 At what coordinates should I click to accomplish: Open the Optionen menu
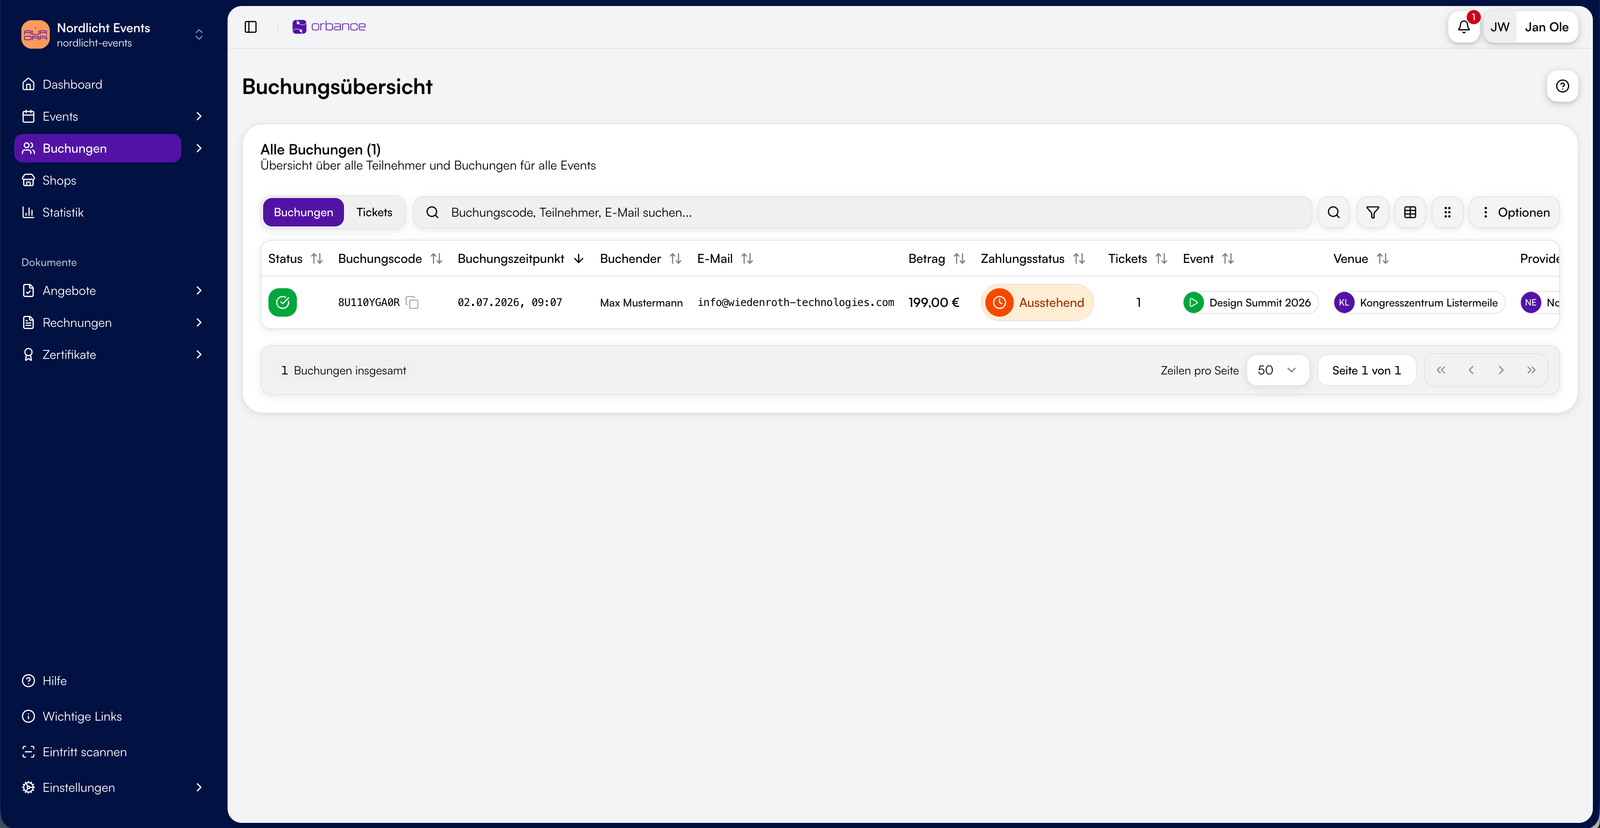pos(1514,212)
